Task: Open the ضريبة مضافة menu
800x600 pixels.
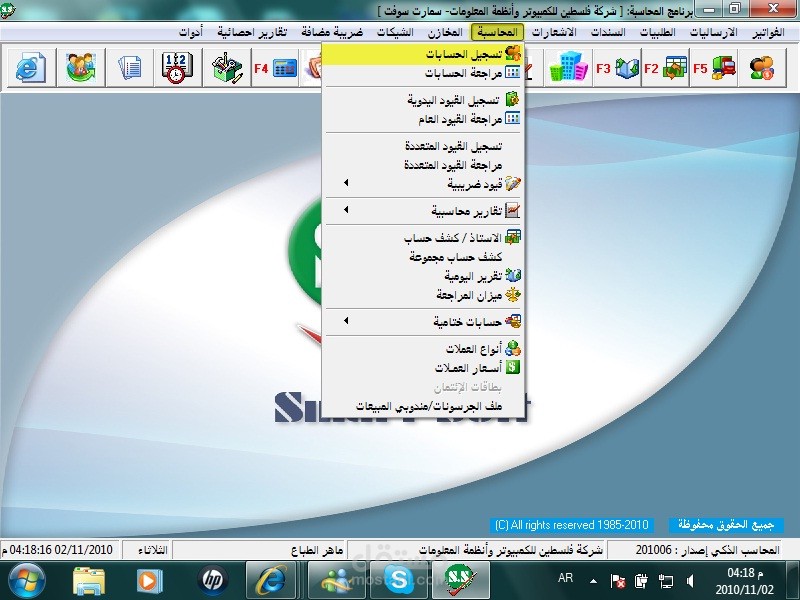Action: (x=332, y=32)
